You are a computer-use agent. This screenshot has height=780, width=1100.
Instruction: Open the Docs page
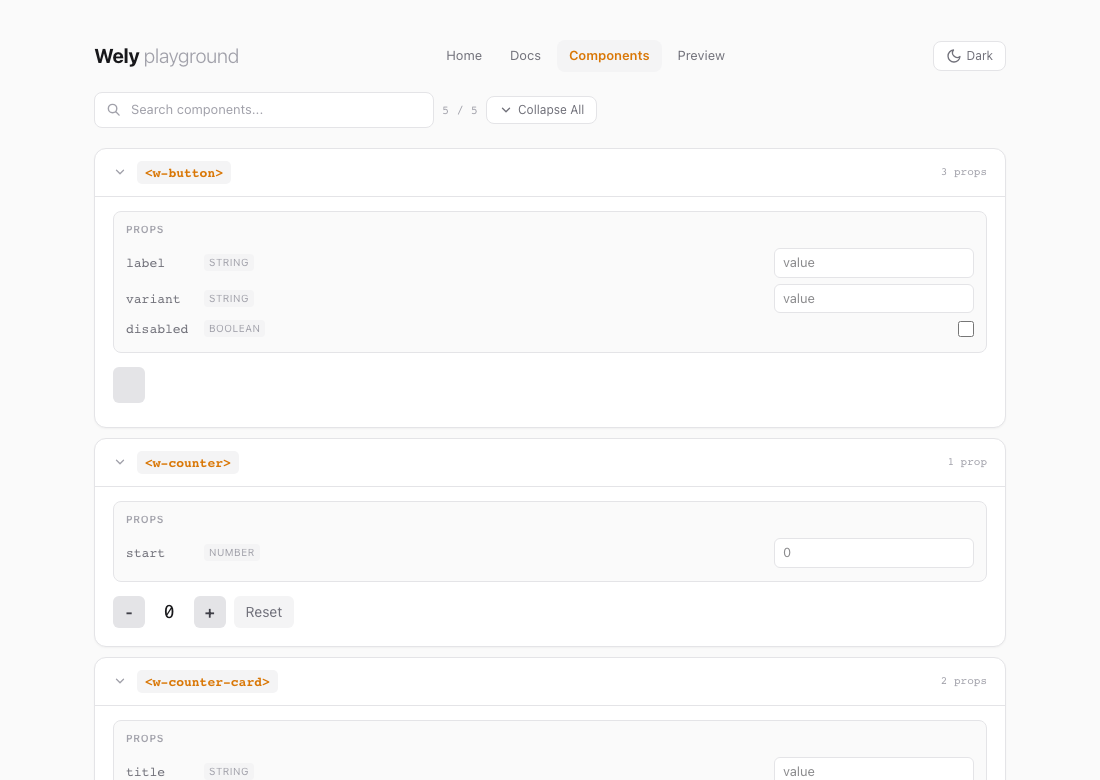[525, 55]
